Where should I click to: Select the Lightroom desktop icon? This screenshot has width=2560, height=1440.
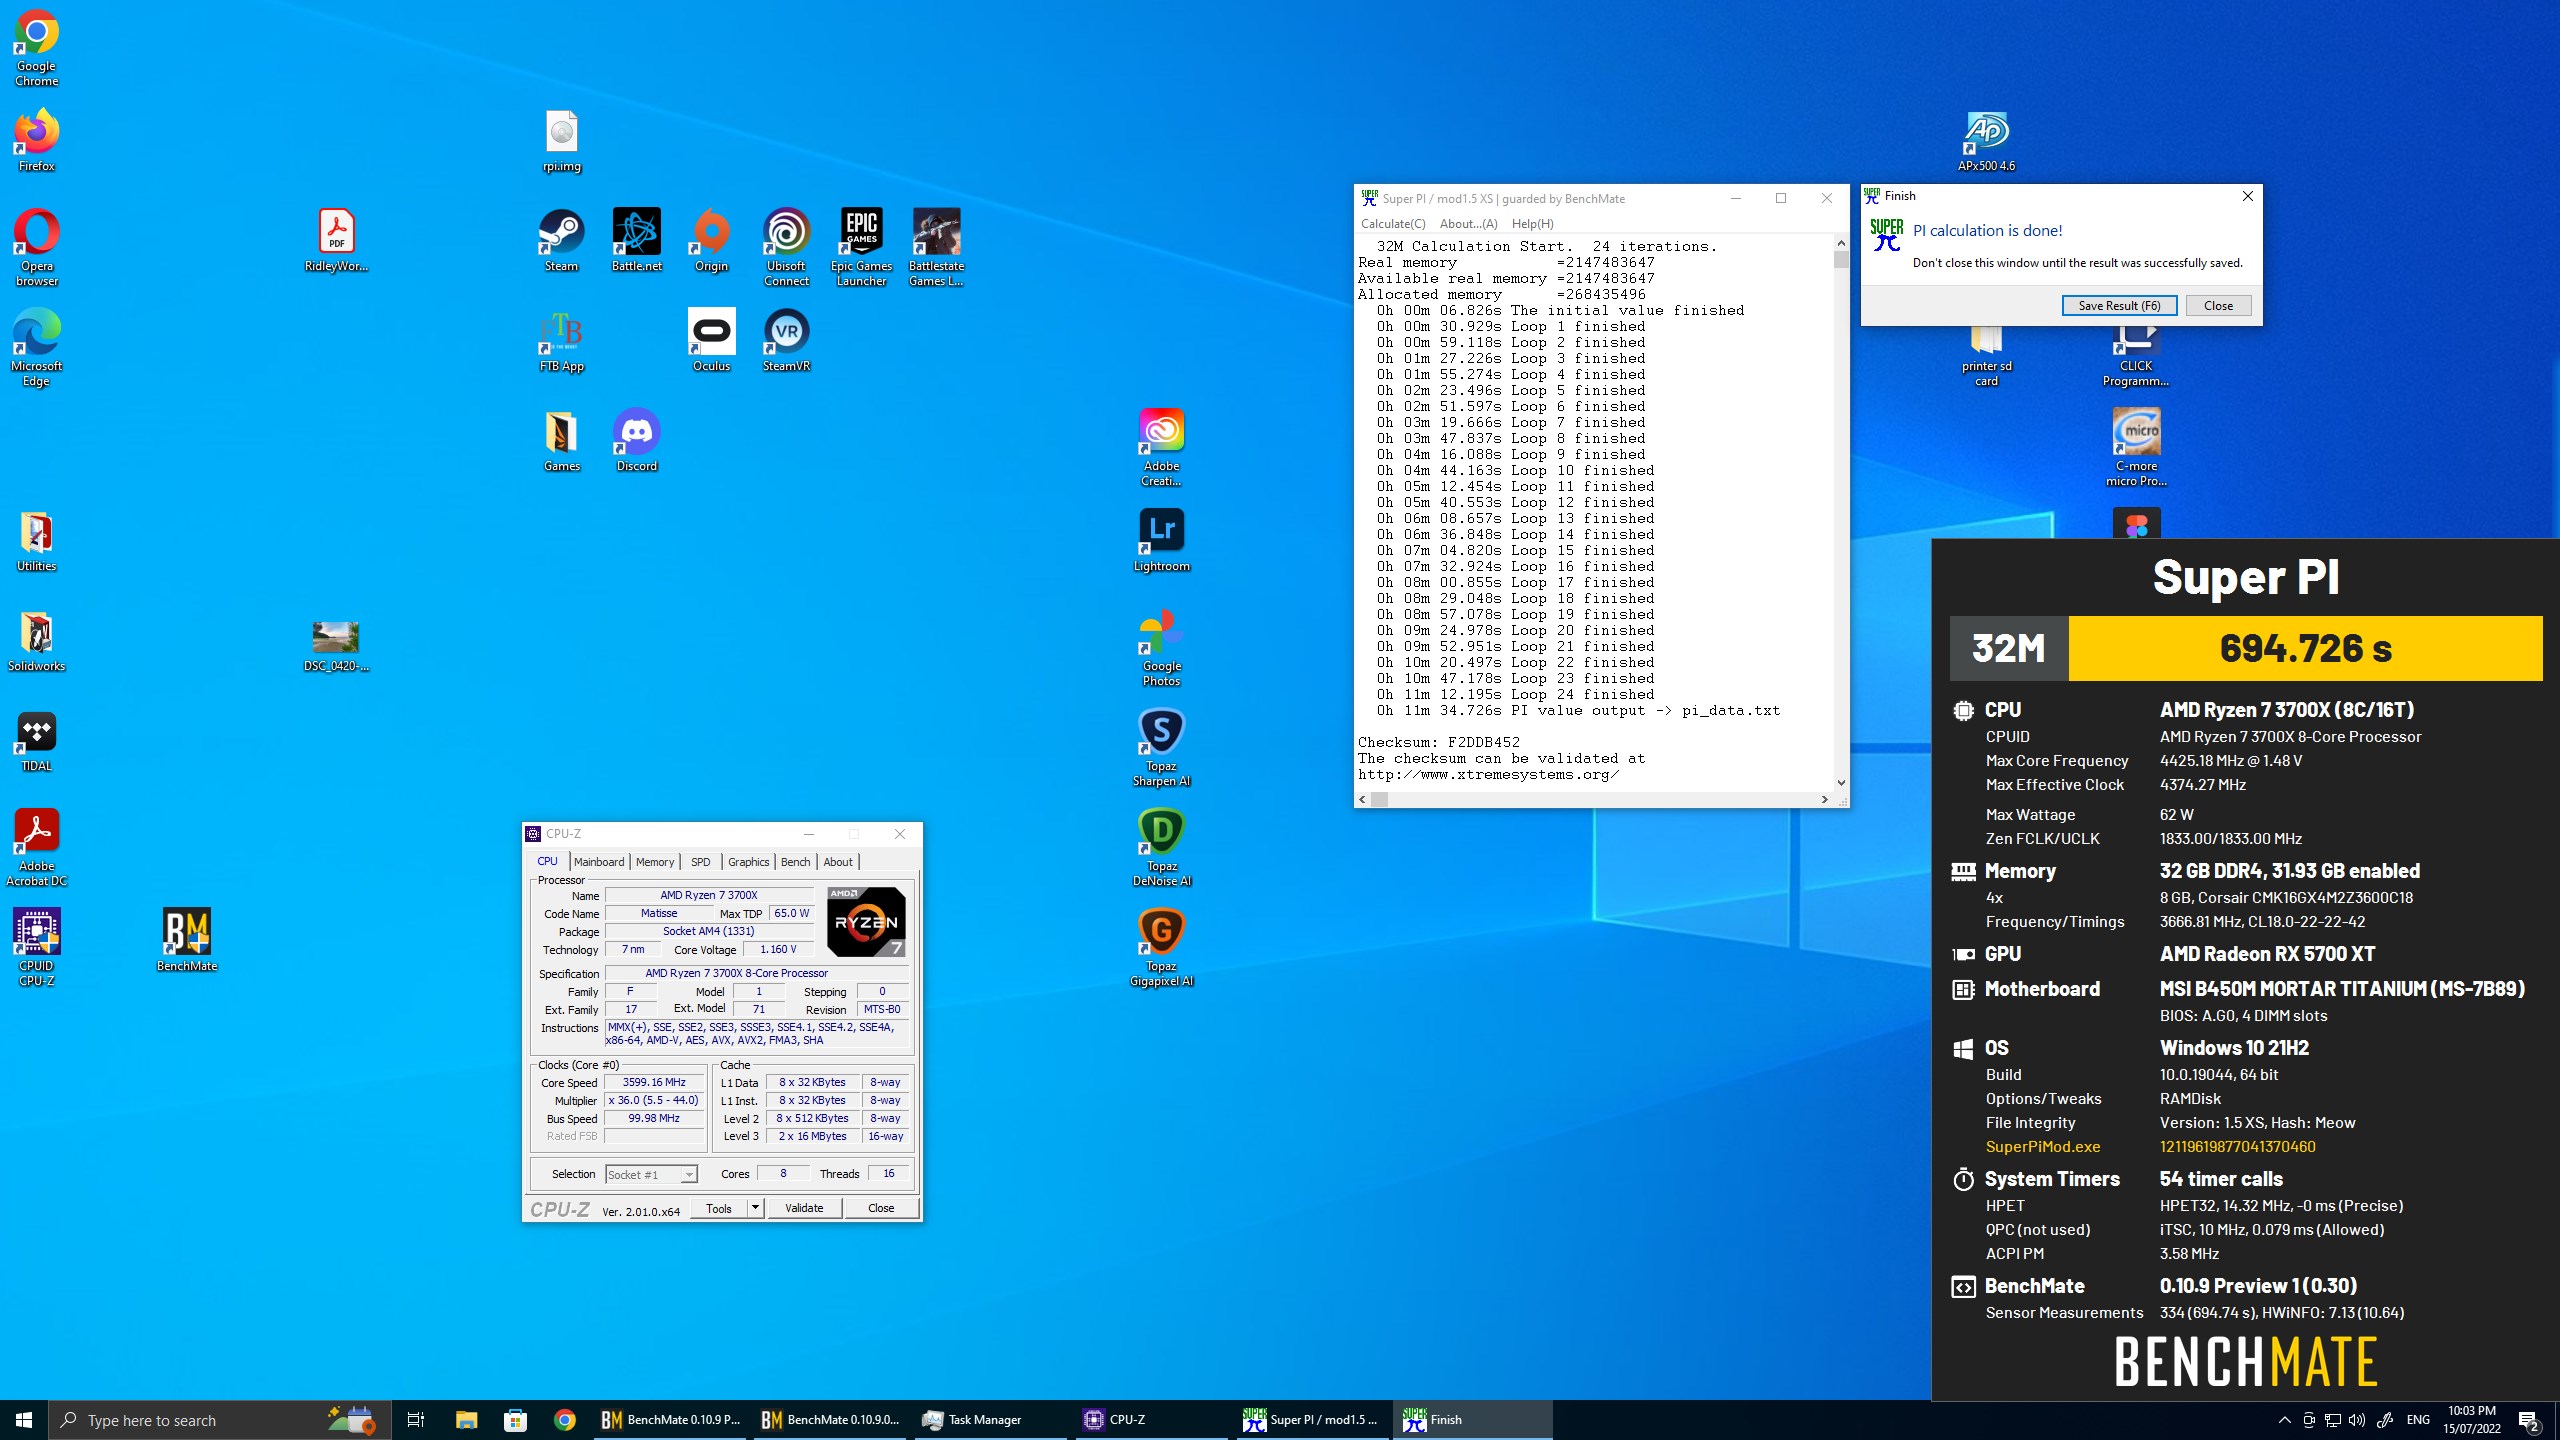(1161, 540)
